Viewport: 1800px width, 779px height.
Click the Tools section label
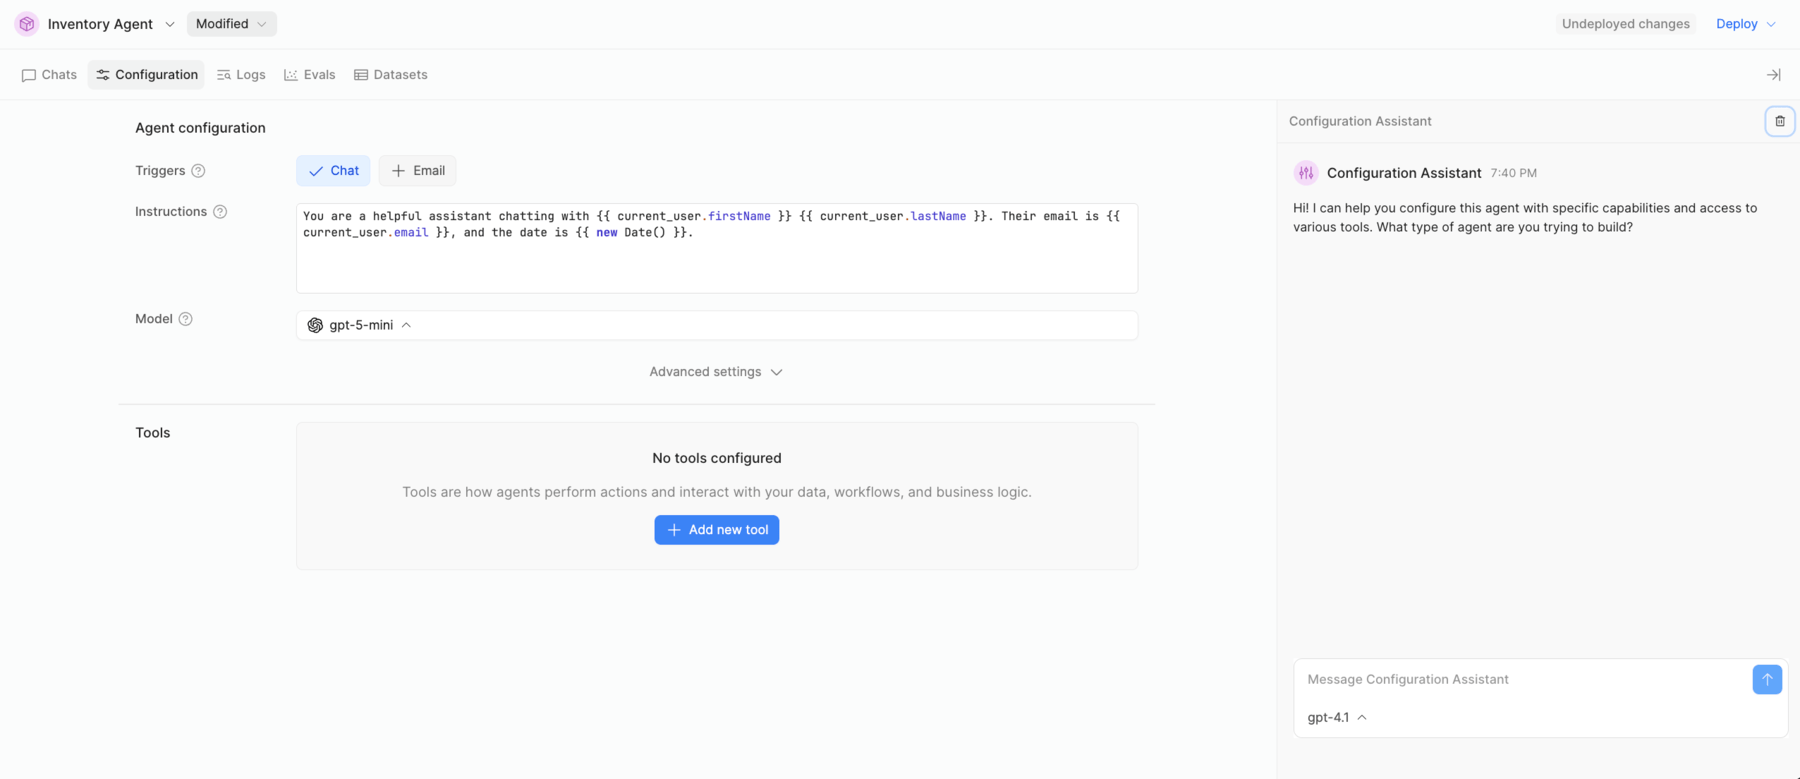(x=153, y=433)
